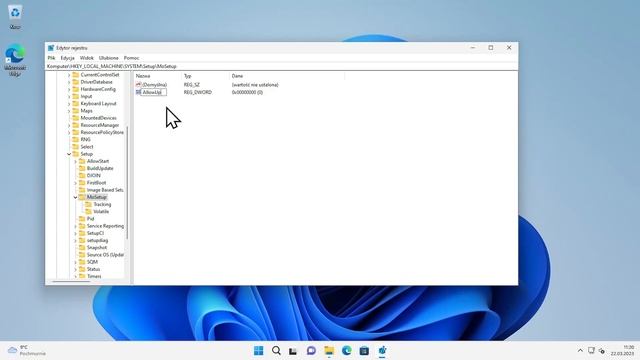Screen dimensions: 640x360
Task: Click the RNG folder icon
Action: (76, 139)
